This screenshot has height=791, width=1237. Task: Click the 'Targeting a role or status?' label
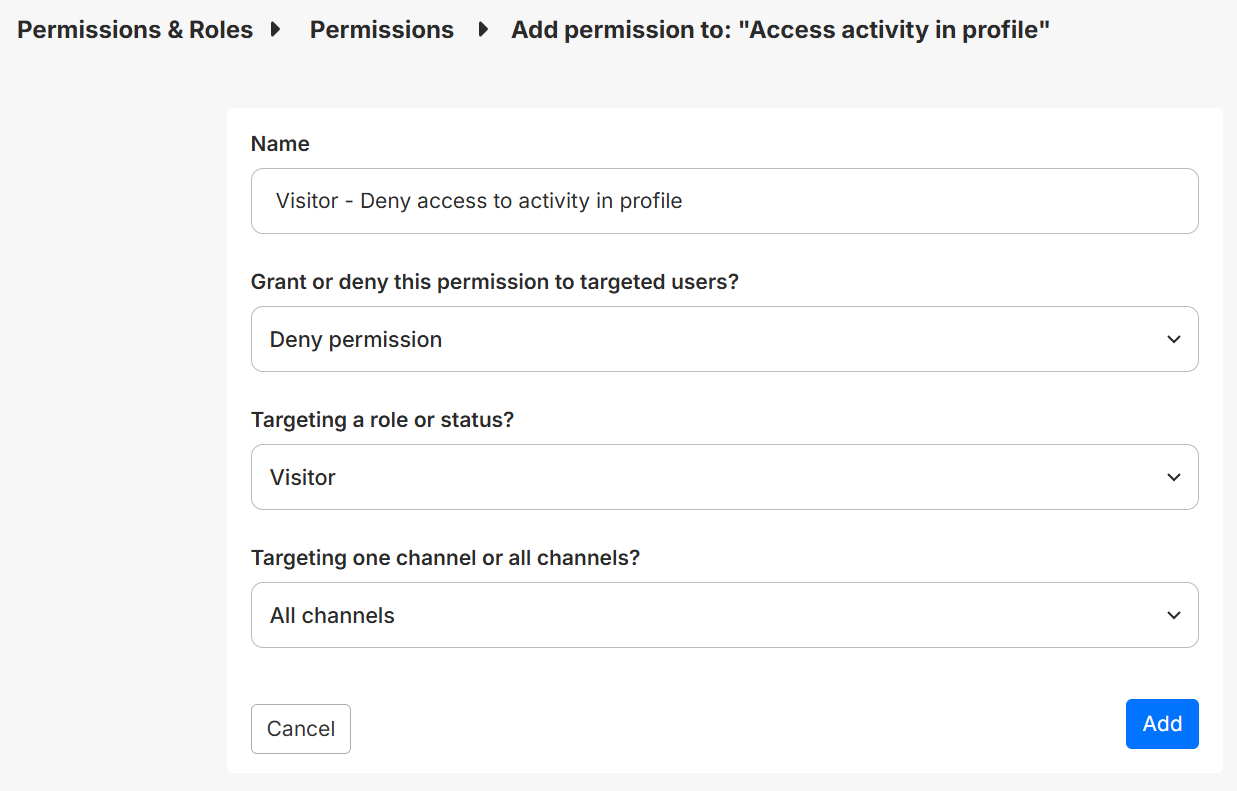point(382,420)
